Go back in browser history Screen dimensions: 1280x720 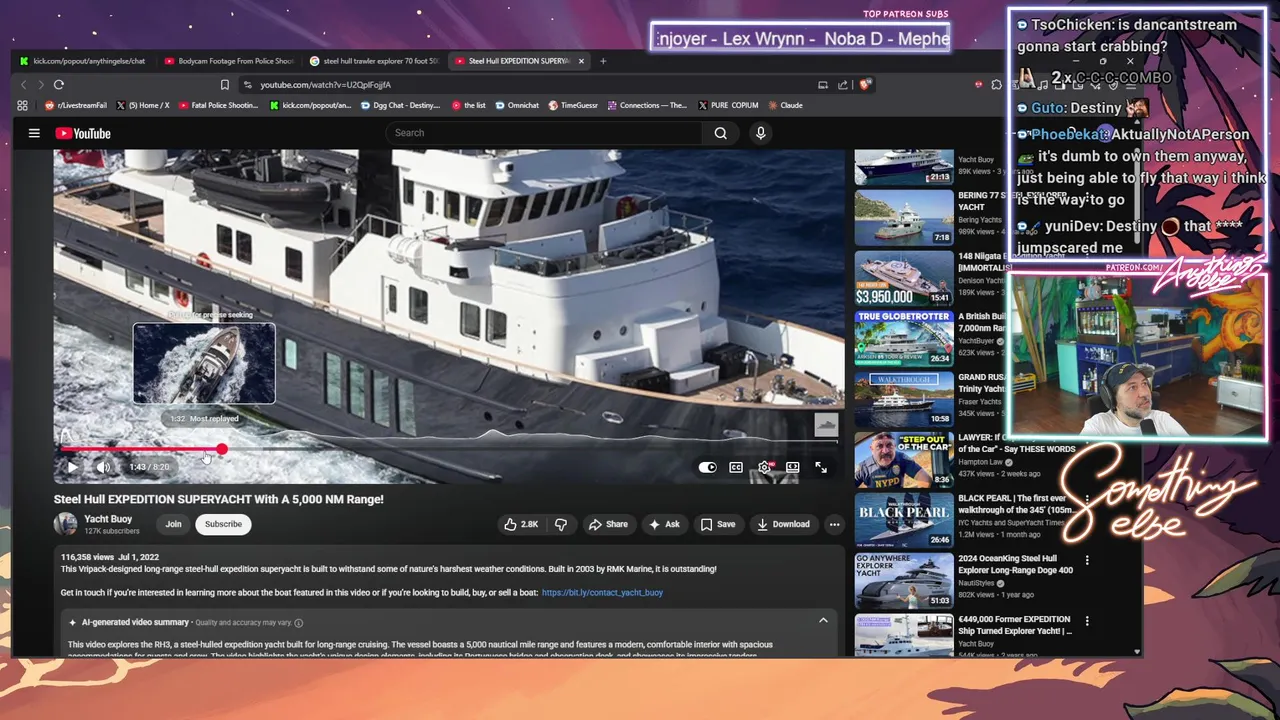(x=23, y=85)
